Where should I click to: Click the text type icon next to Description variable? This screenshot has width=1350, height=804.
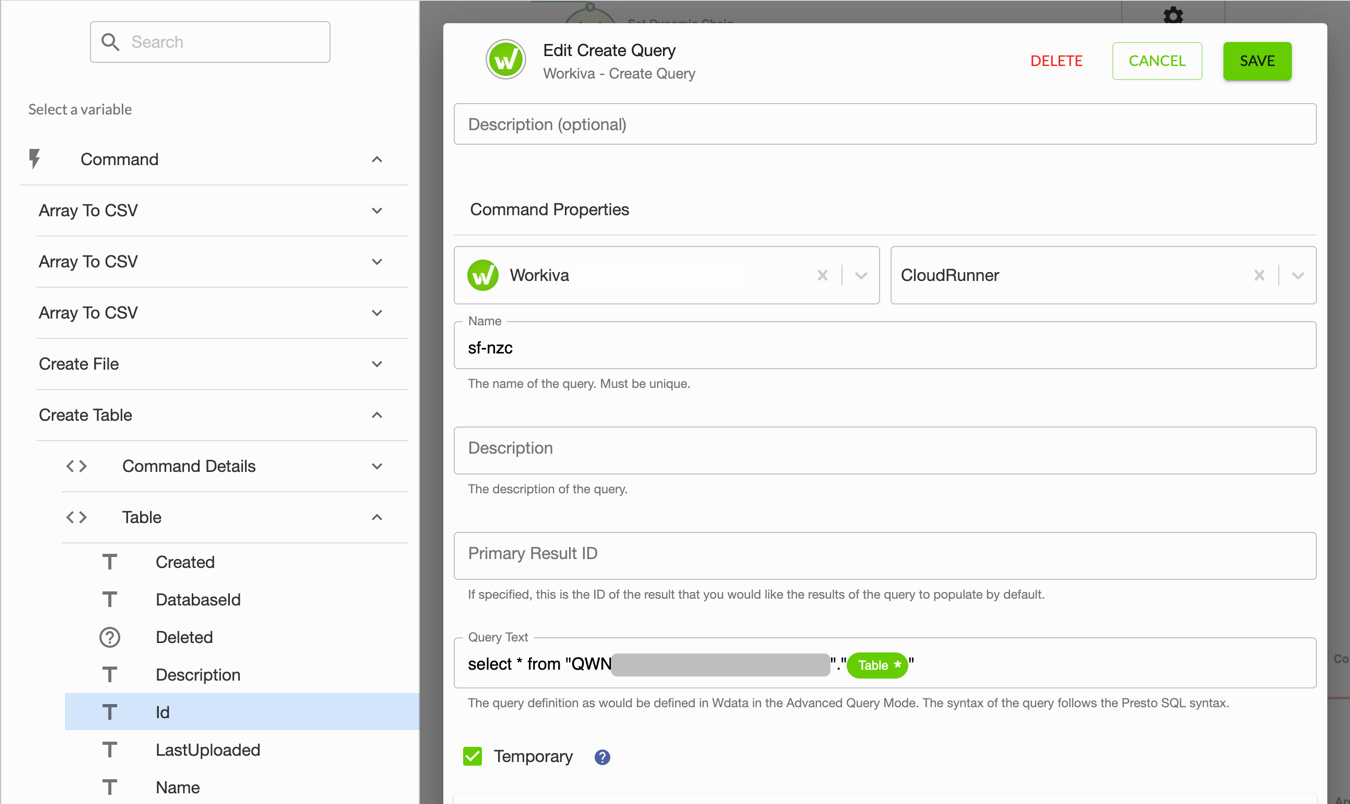tap(110, 675)
